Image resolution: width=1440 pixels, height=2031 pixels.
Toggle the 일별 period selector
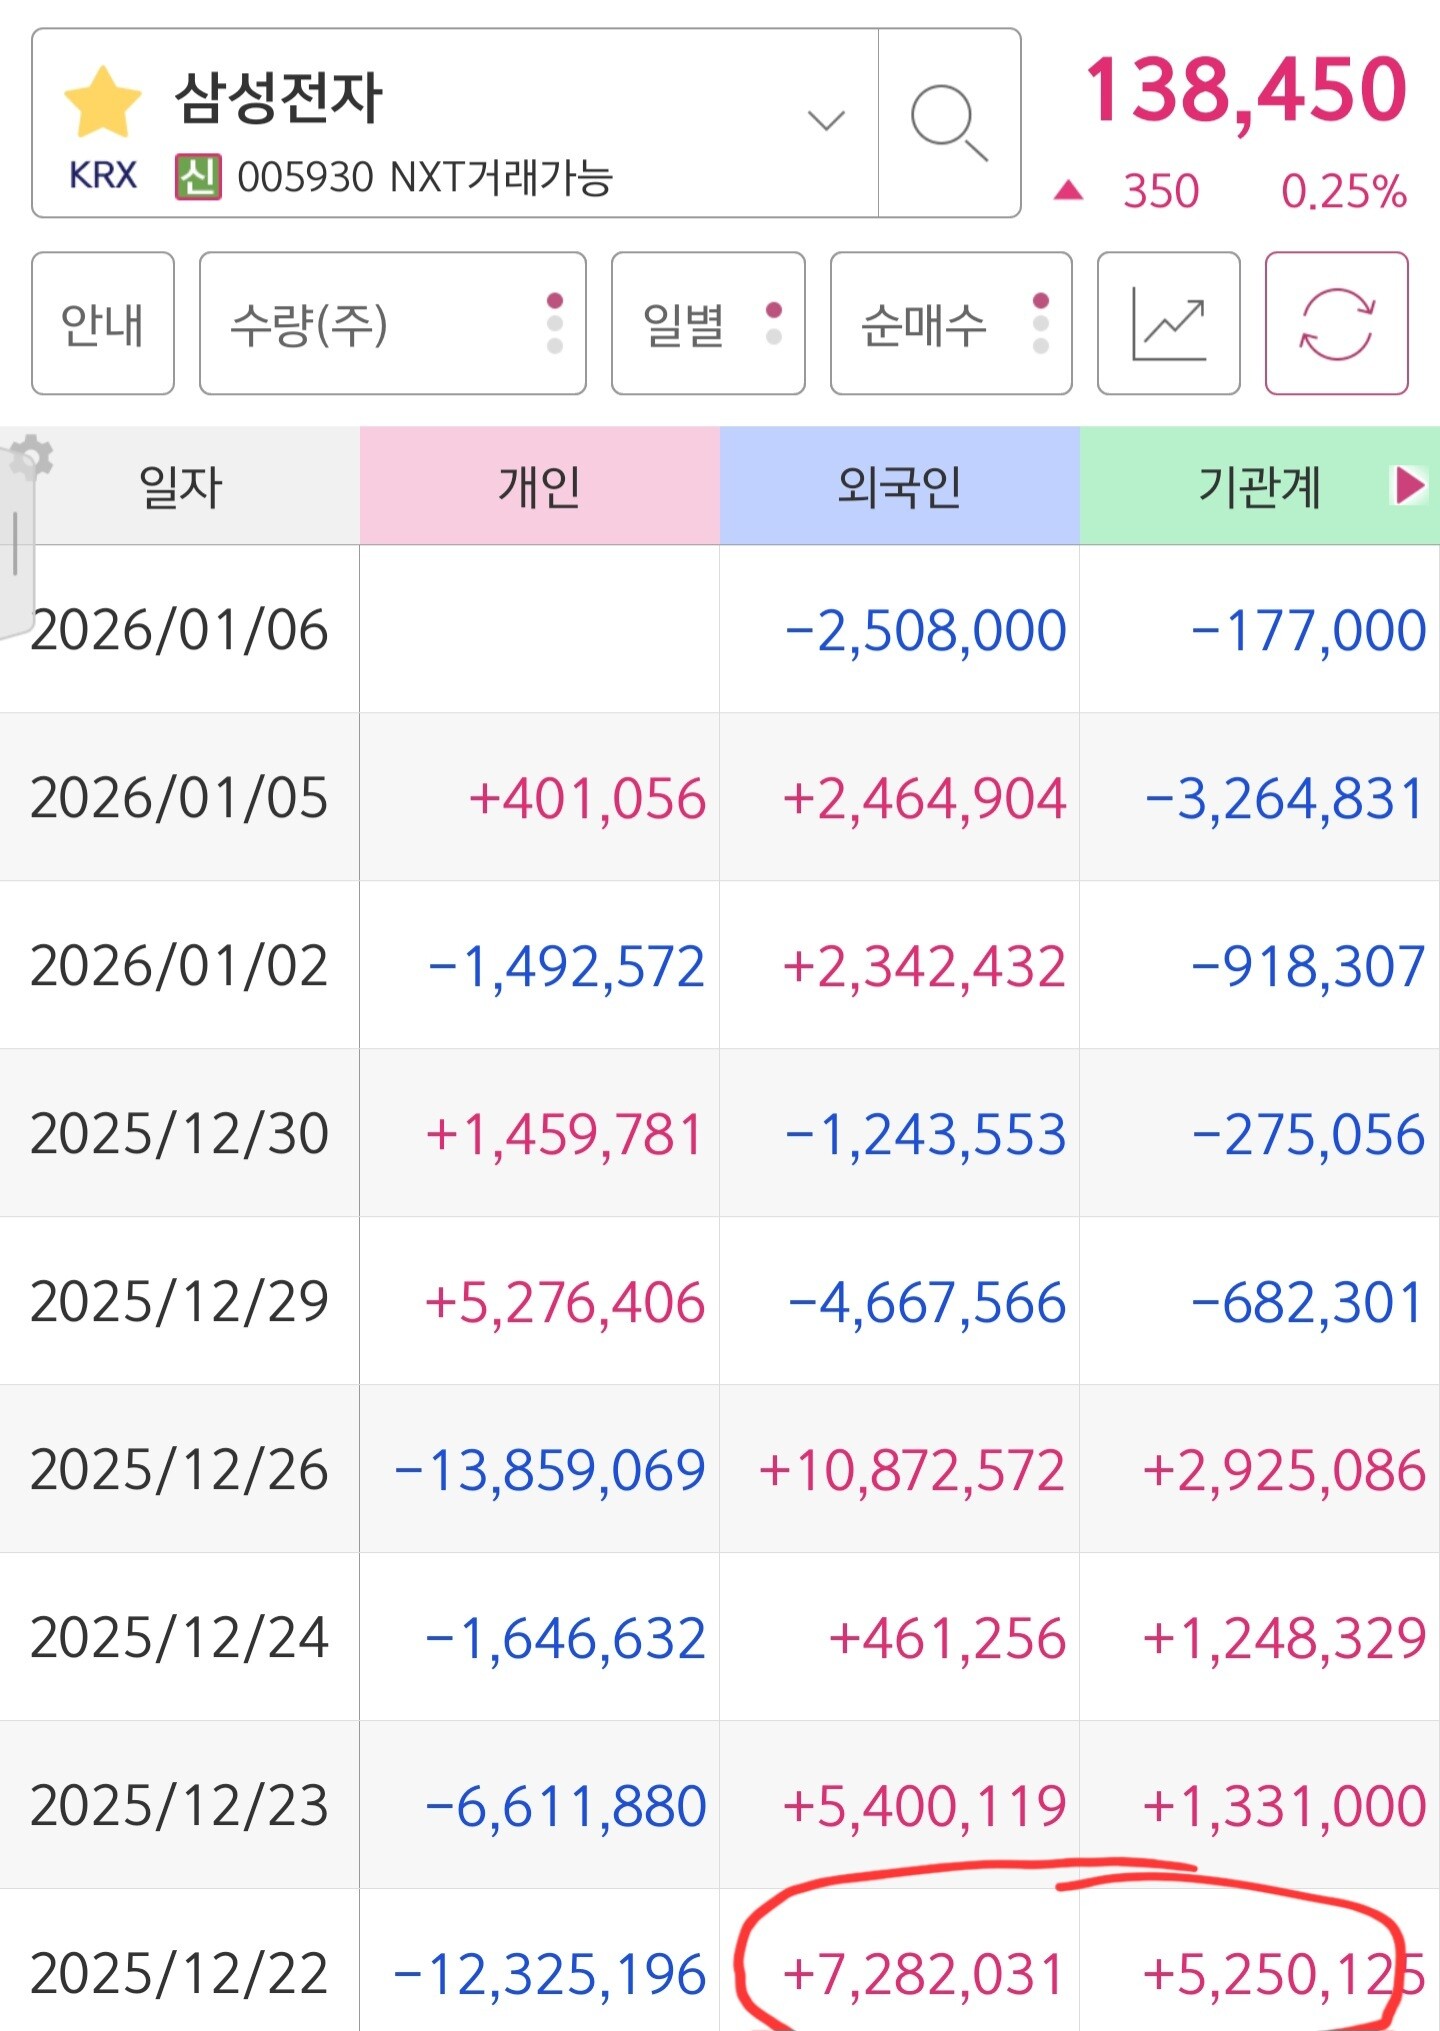708,323
